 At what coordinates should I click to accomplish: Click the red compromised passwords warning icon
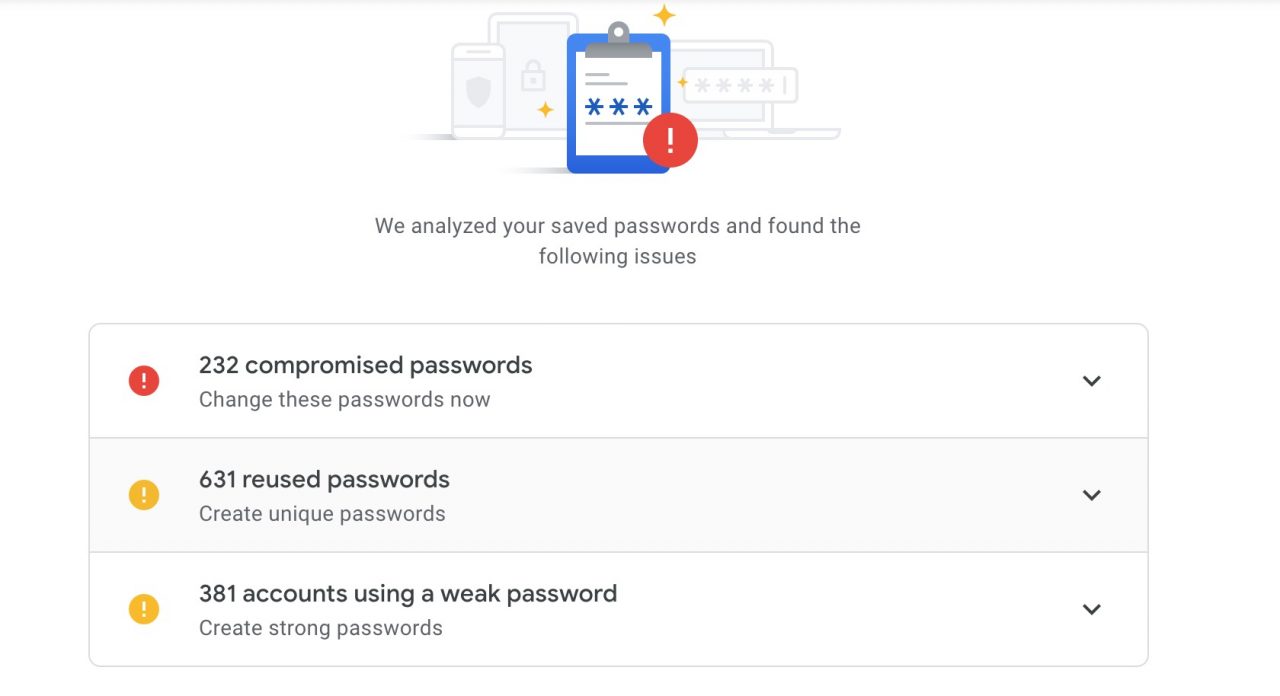pos(144,381)
